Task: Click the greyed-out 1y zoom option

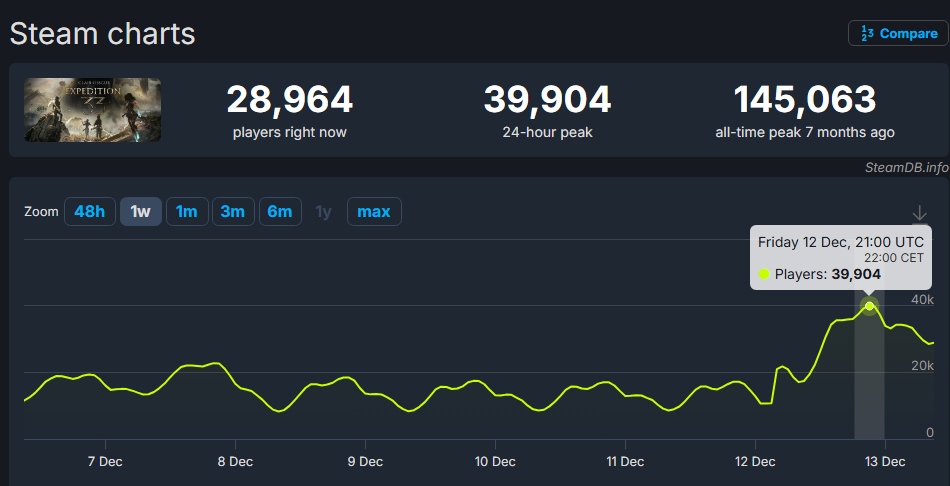Action: pos(323,212)
